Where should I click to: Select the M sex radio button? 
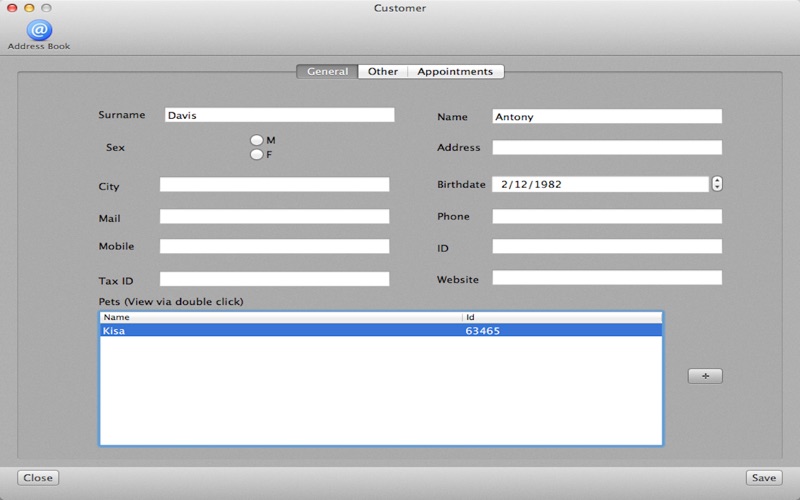click(257, 140)
